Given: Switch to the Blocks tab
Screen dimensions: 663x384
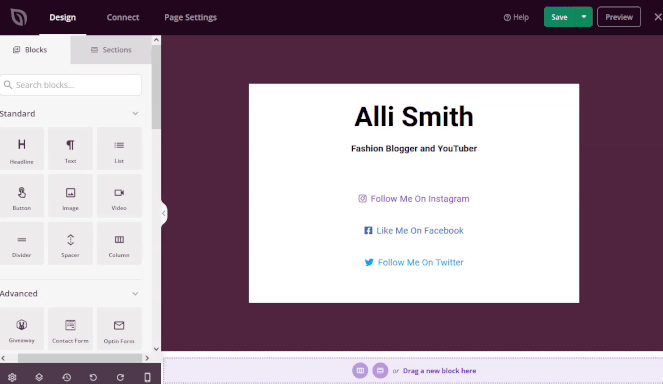Looking at the screenshot, I should (35, 50).
